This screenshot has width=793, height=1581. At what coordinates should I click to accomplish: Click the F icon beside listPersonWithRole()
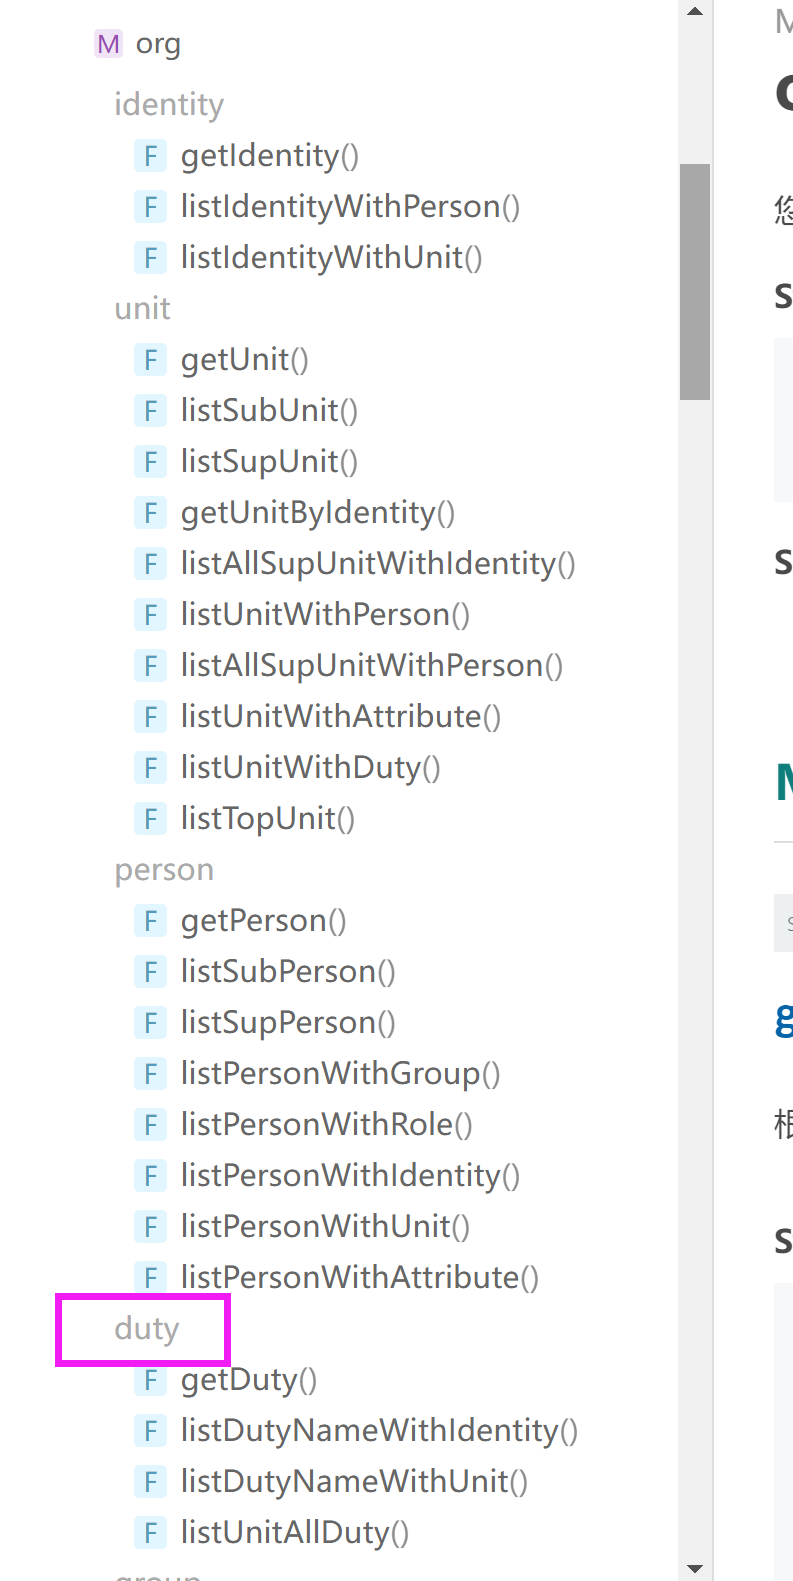tap(150, 1125)
